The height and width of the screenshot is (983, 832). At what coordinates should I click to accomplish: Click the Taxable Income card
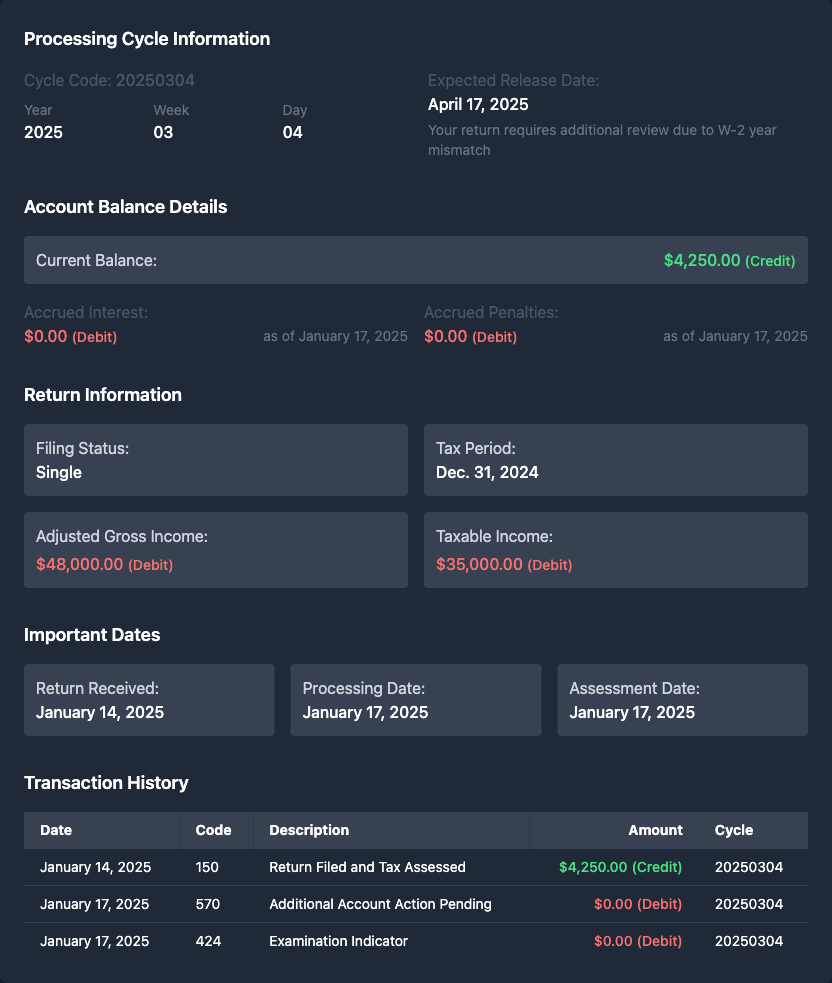615,550
